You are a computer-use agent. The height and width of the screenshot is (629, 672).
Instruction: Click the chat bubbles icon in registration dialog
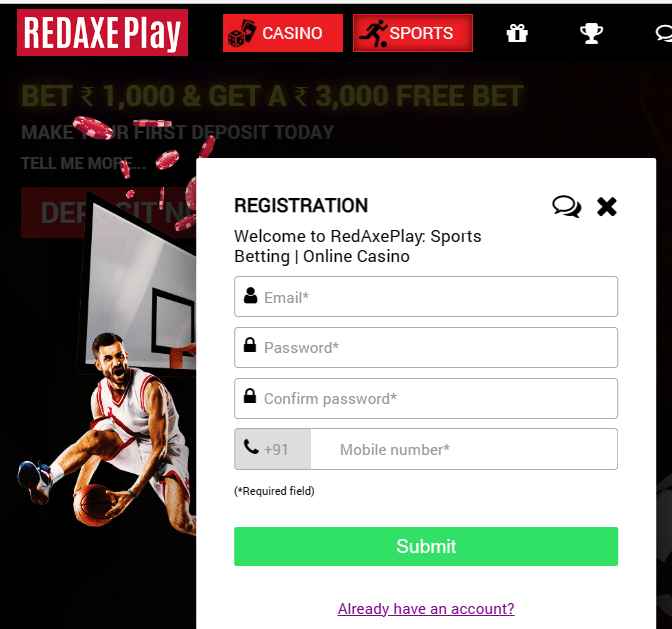click(x=567, y=207)
